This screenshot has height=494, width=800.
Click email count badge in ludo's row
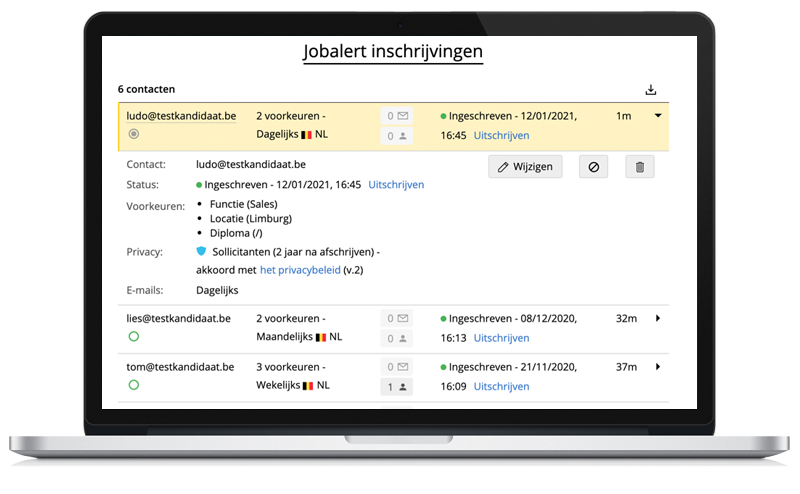pyautogui.click(x=396, y=117)
